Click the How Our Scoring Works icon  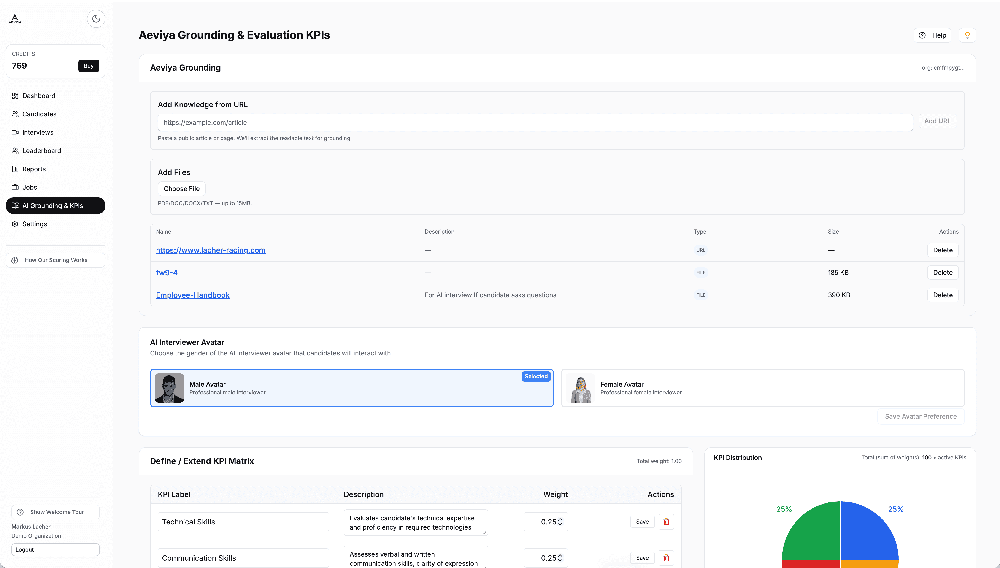(15, 260)
